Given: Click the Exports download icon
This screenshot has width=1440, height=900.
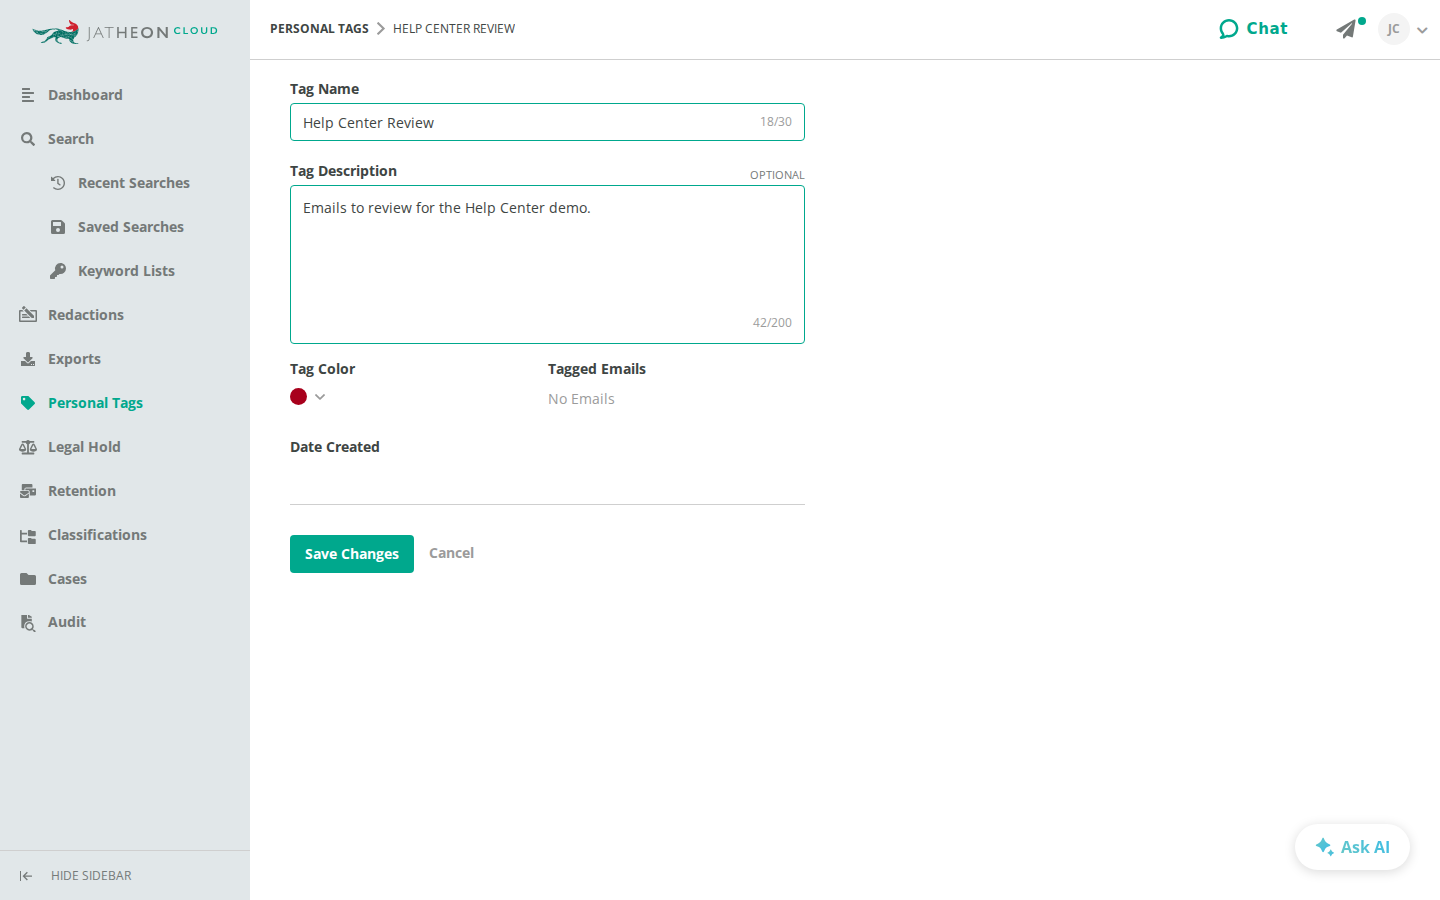Looking at the screenshot, I should pos(28,359).
